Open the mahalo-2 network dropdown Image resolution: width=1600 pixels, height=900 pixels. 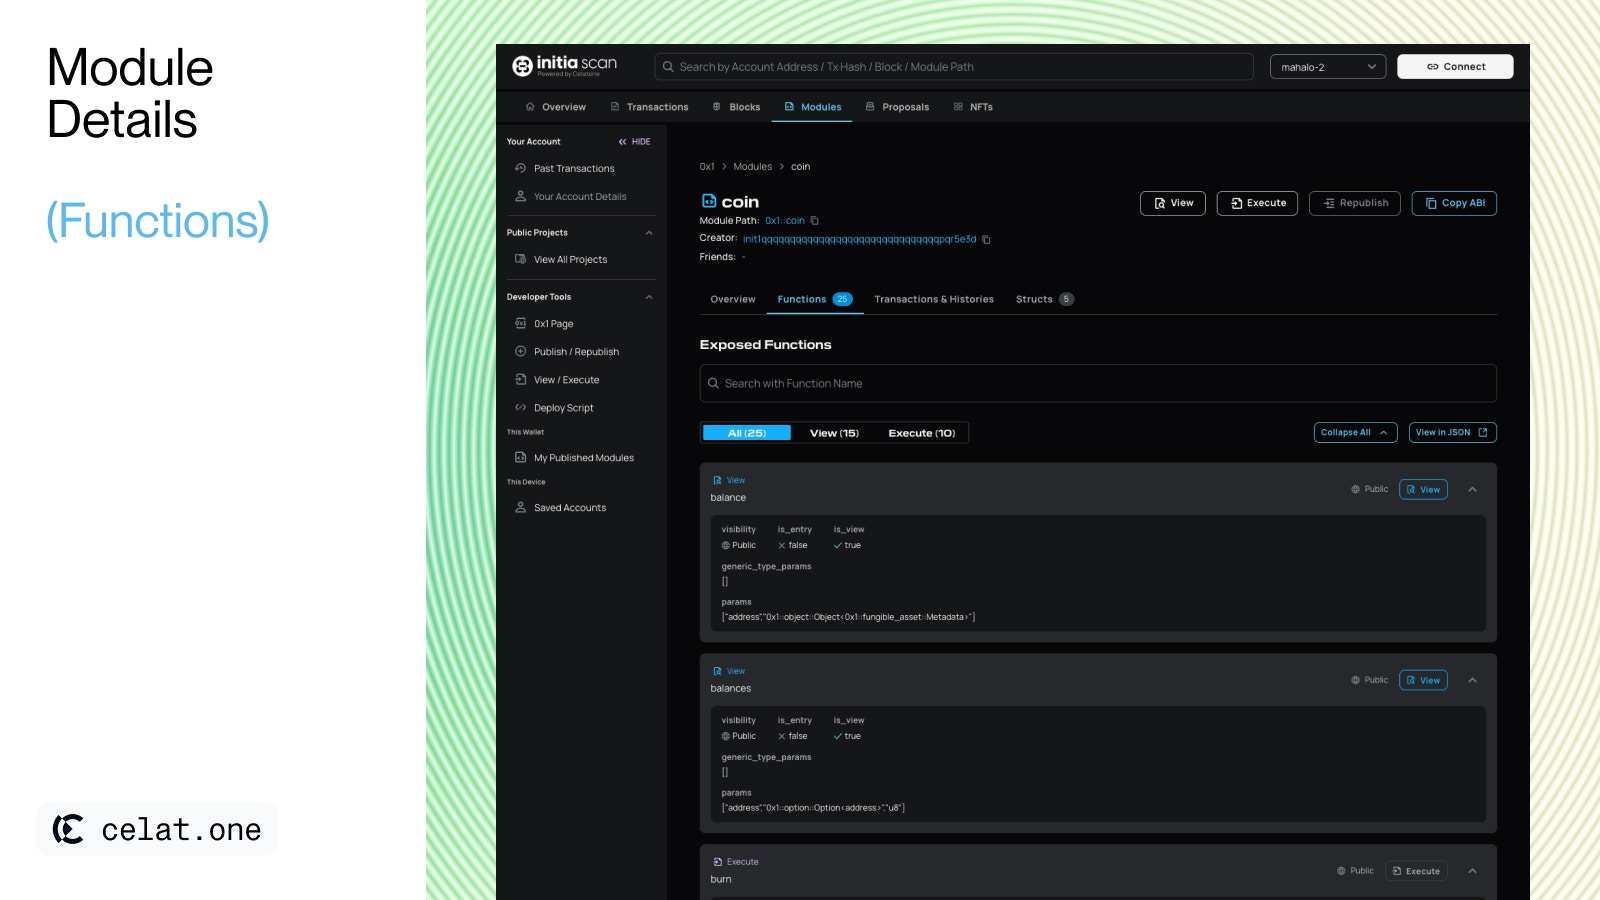point(1328,67)
